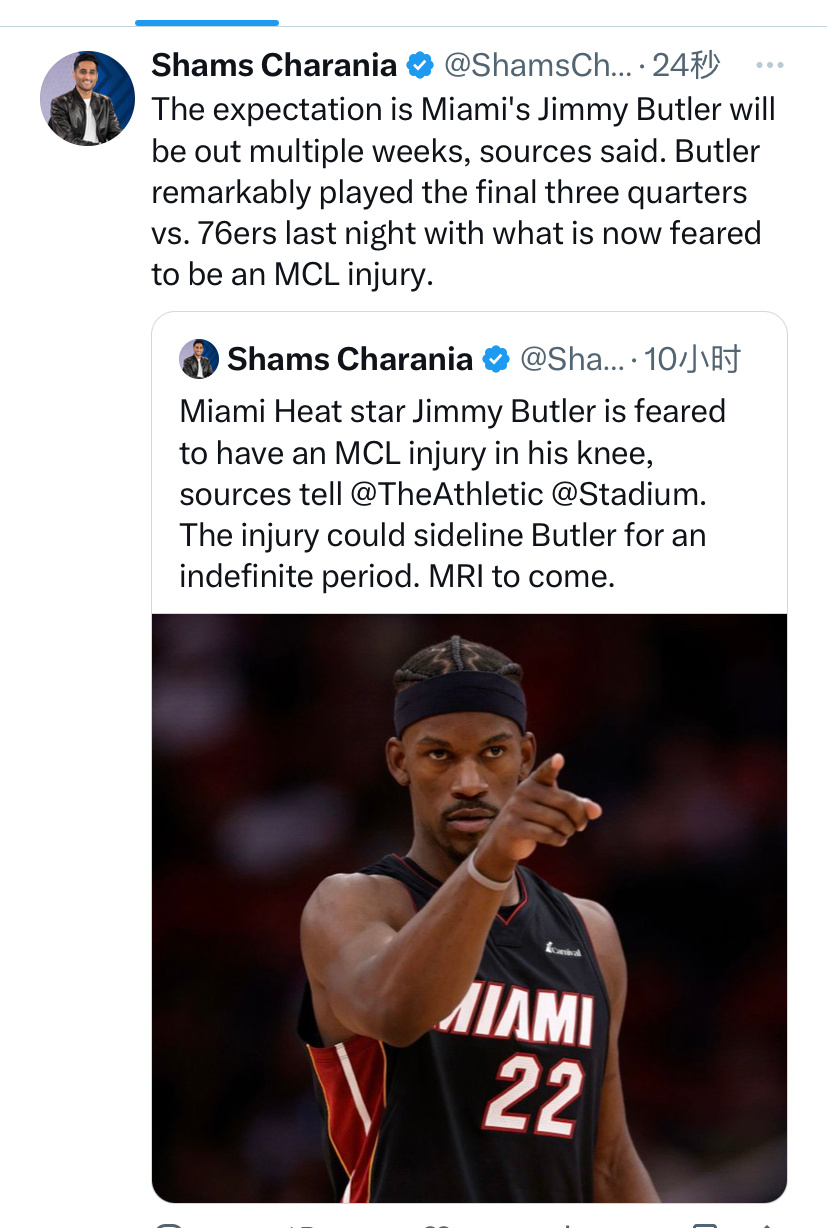Tap the verified badge inside the quoted tweet
Image resolution: width=827 pixels, height=1228 pixels.
[496, 359]
